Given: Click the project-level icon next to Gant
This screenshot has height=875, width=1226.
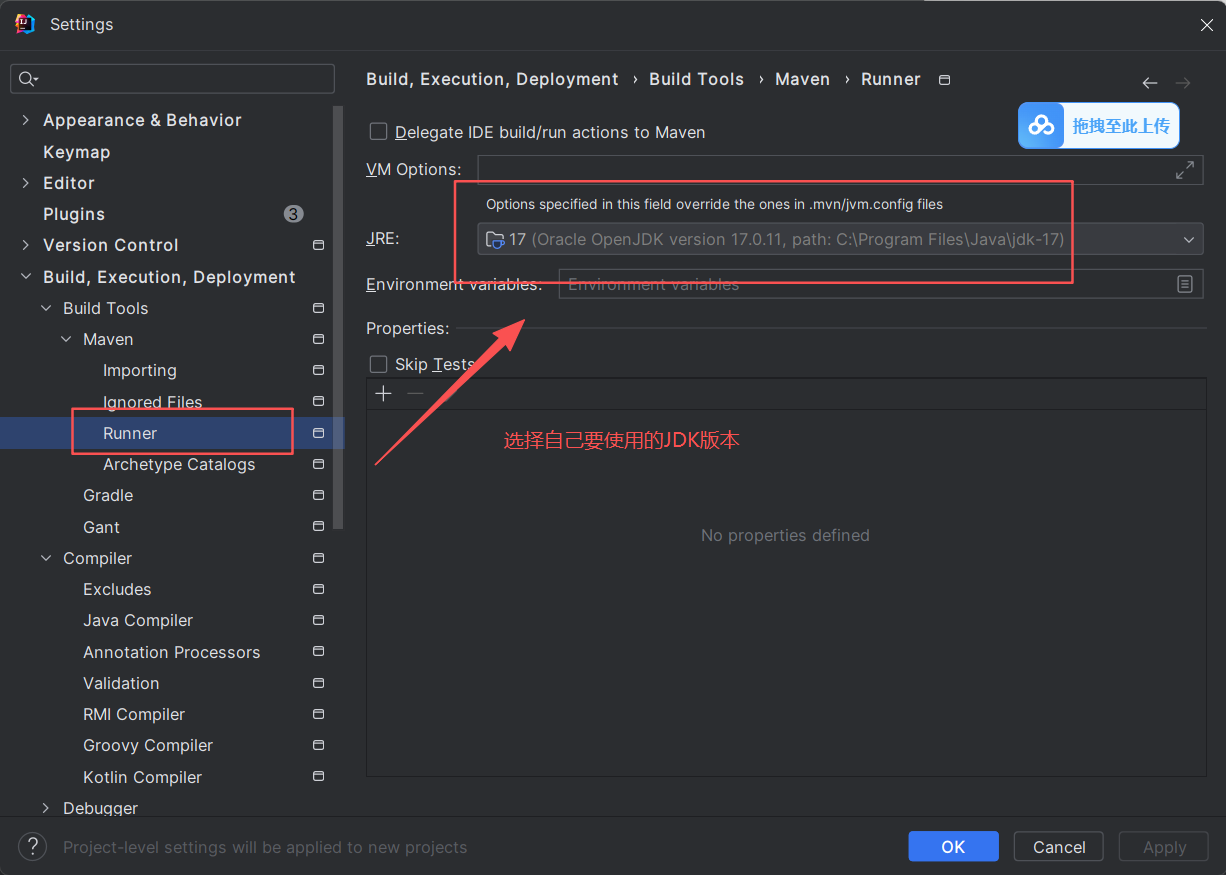Looking at the screenshot, I should (x=318, y=526).
